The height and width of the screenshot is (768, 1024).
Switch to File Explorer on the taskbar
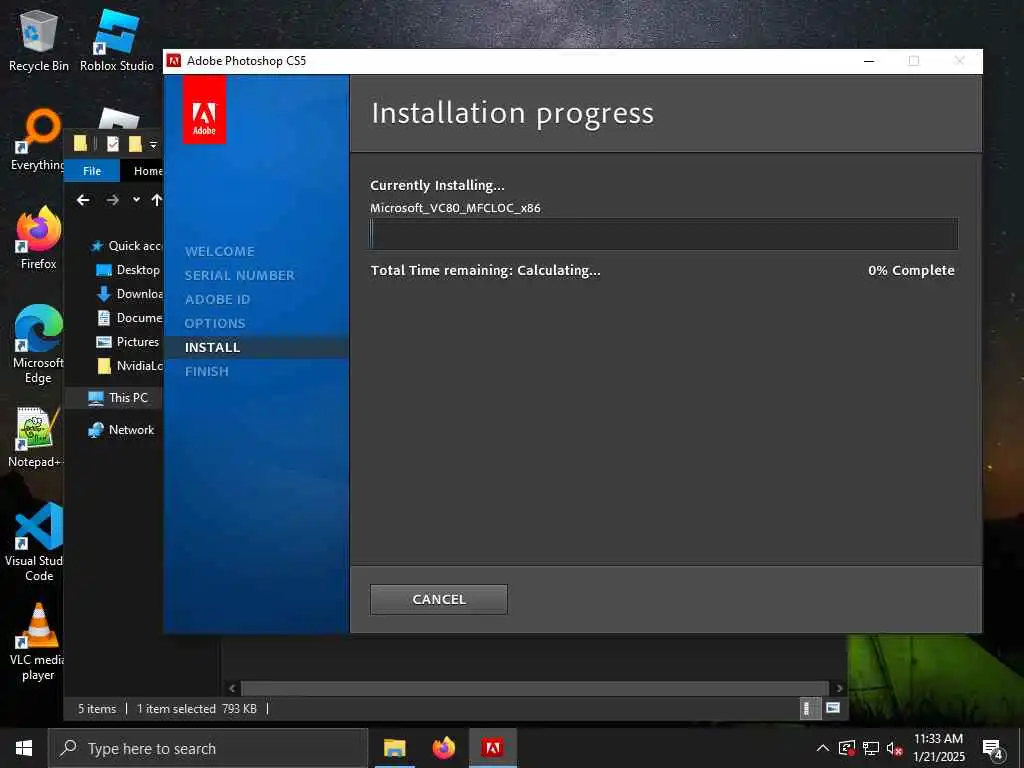(394, 748)
